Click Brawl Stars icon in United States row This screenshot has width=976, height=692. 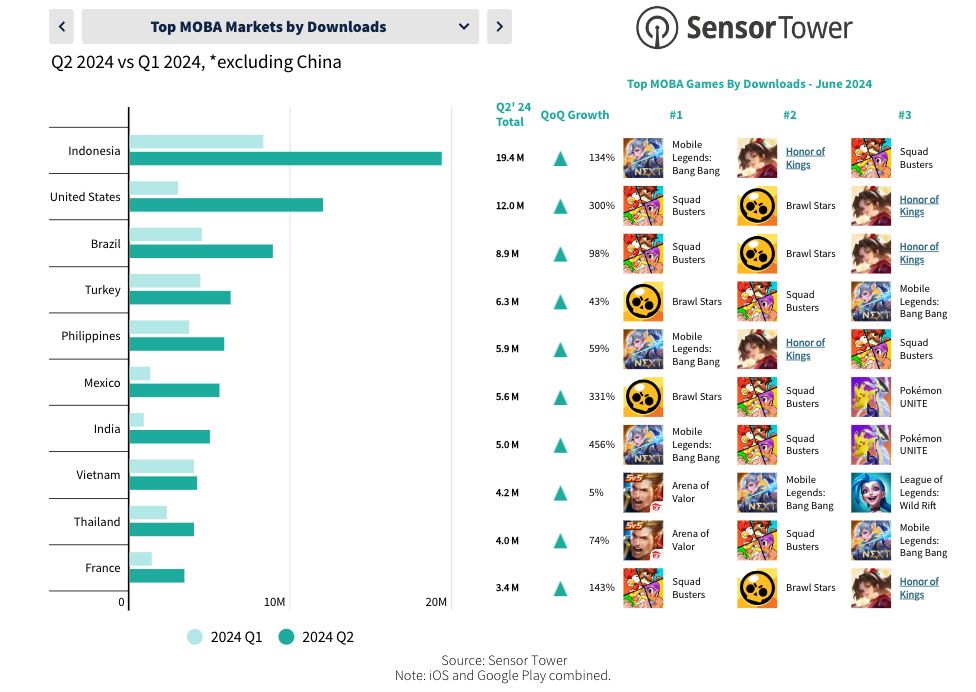point(757,206)
